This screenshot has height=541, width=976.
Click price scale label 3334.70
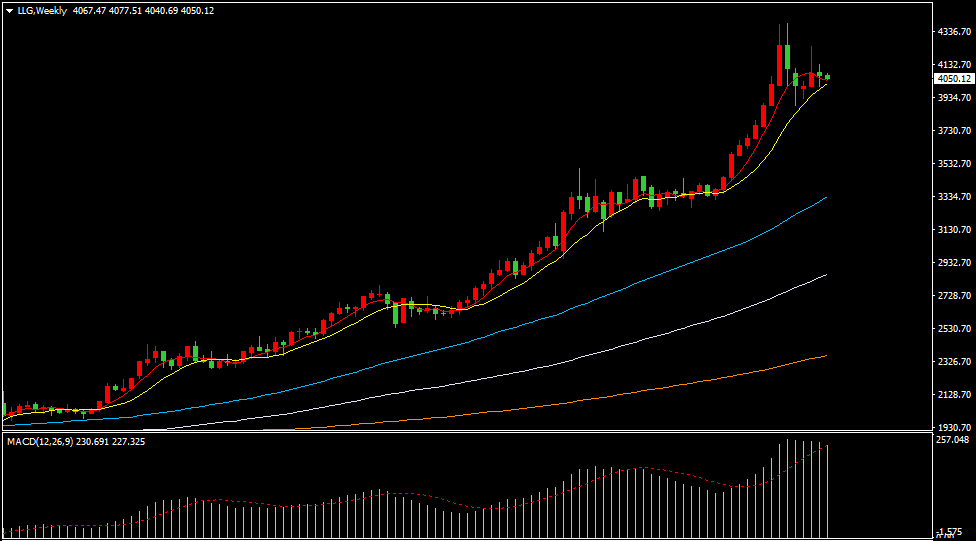954,196
